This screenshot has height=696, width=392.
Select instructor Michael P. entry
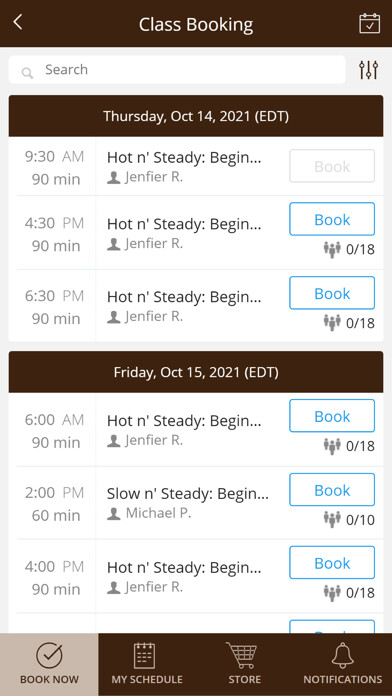pos(149,513)
